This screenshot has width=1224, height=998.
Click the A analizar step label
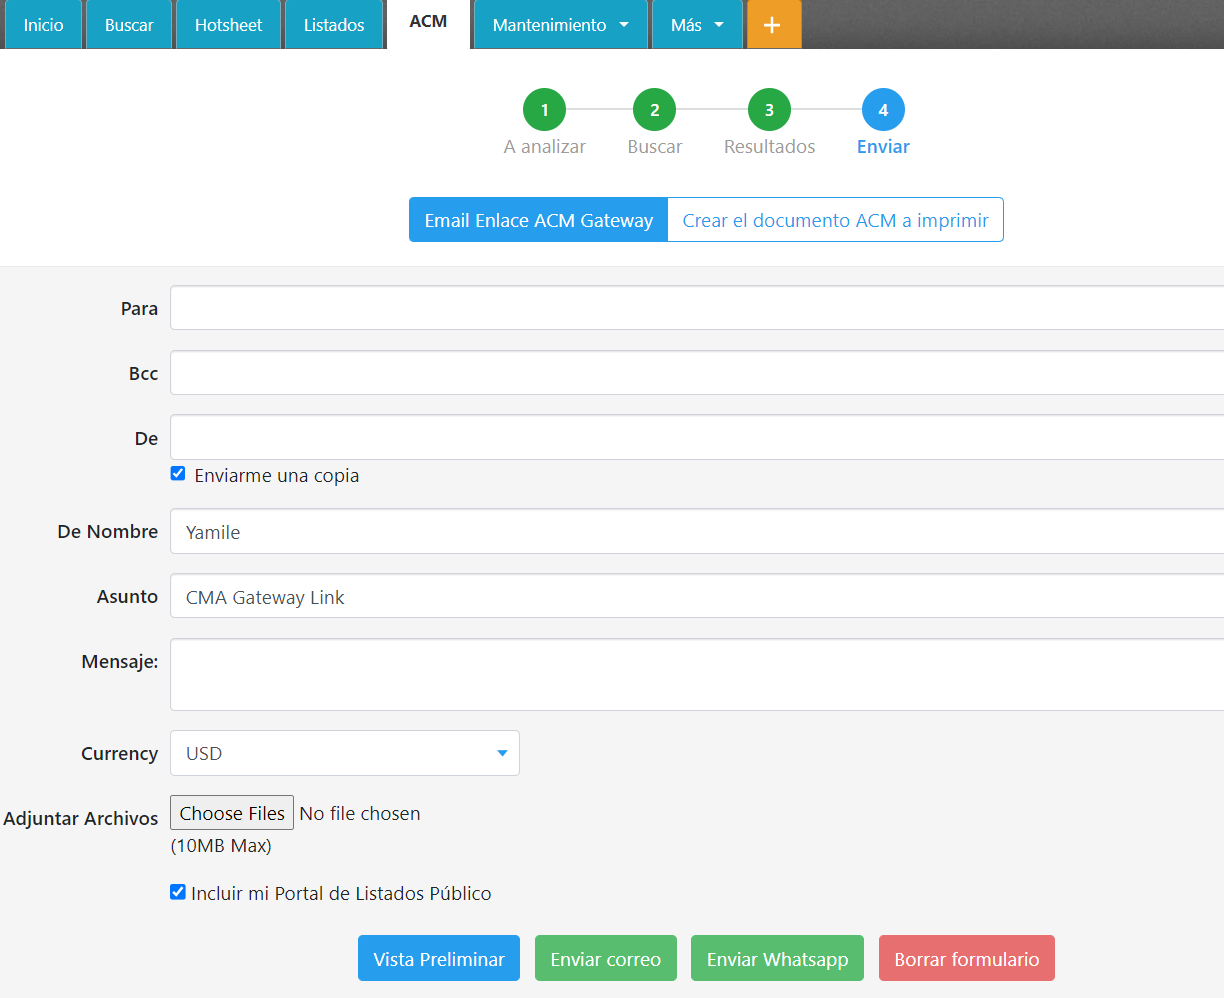(545, 147)
